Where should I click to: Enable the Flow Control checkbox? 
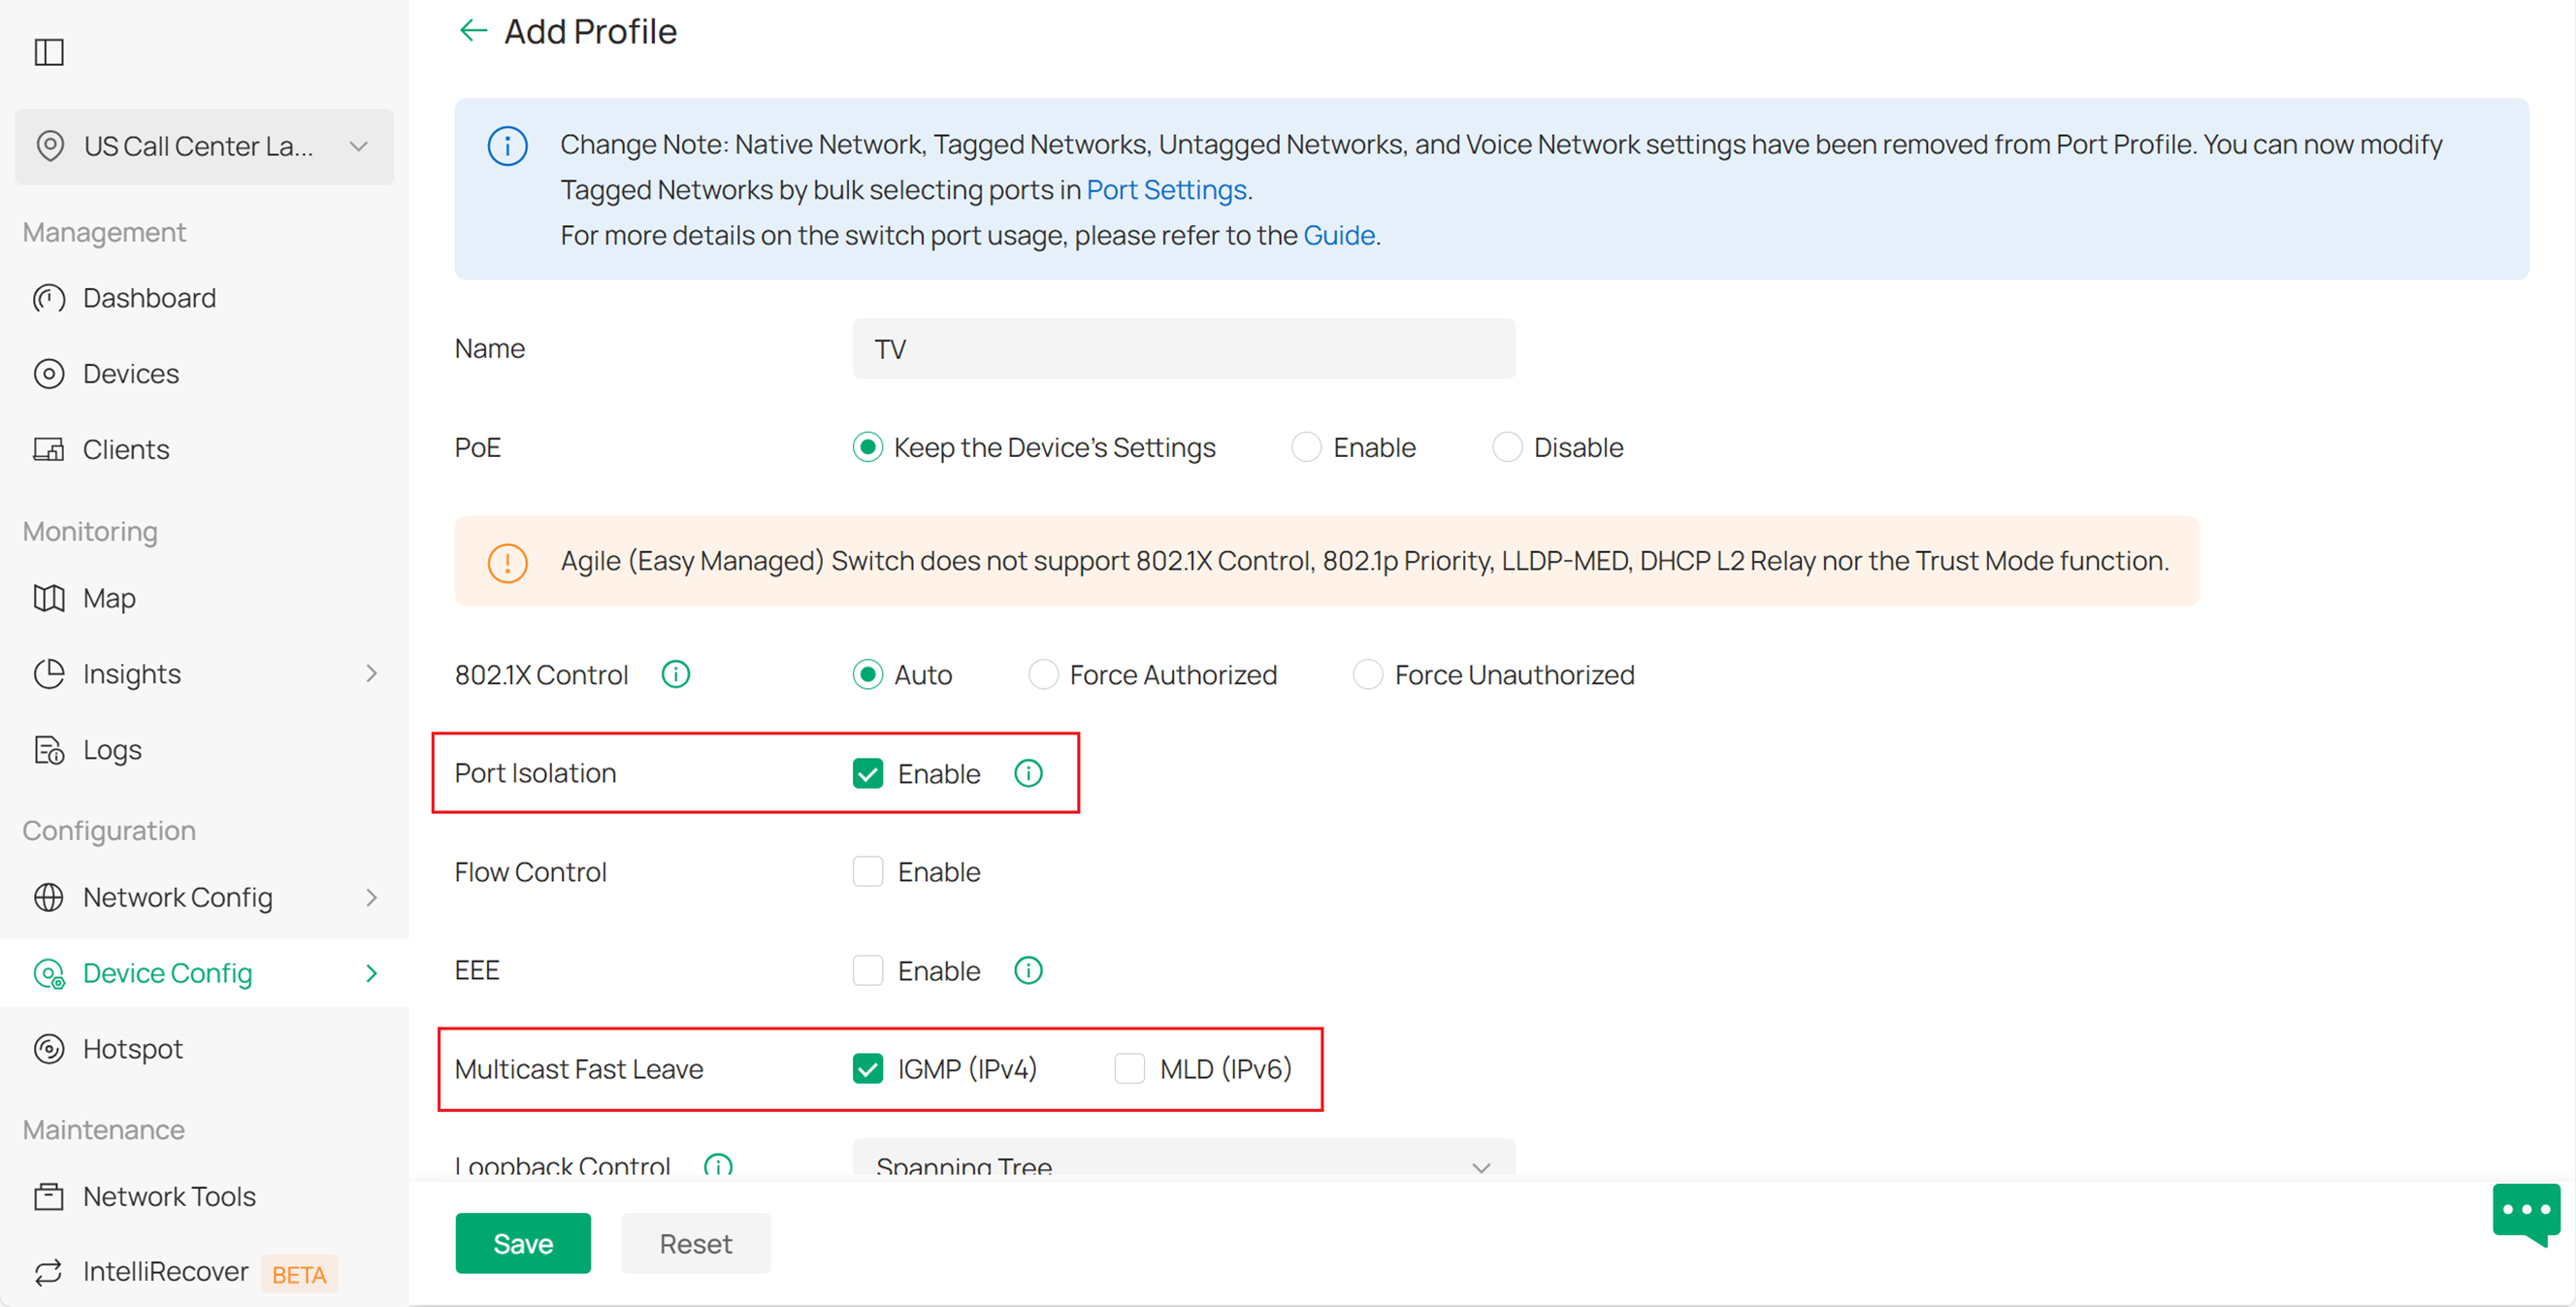[x=868, y=871]
